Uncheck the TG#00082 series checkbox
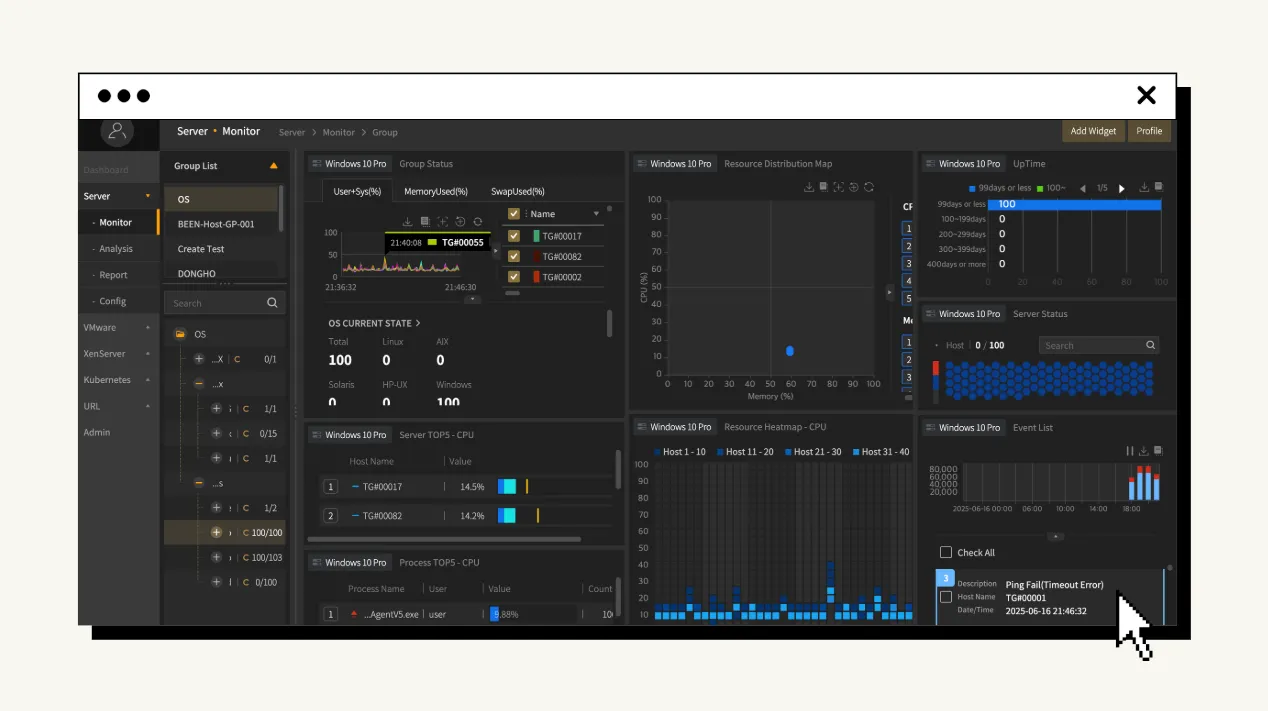 tap(514, 256)
